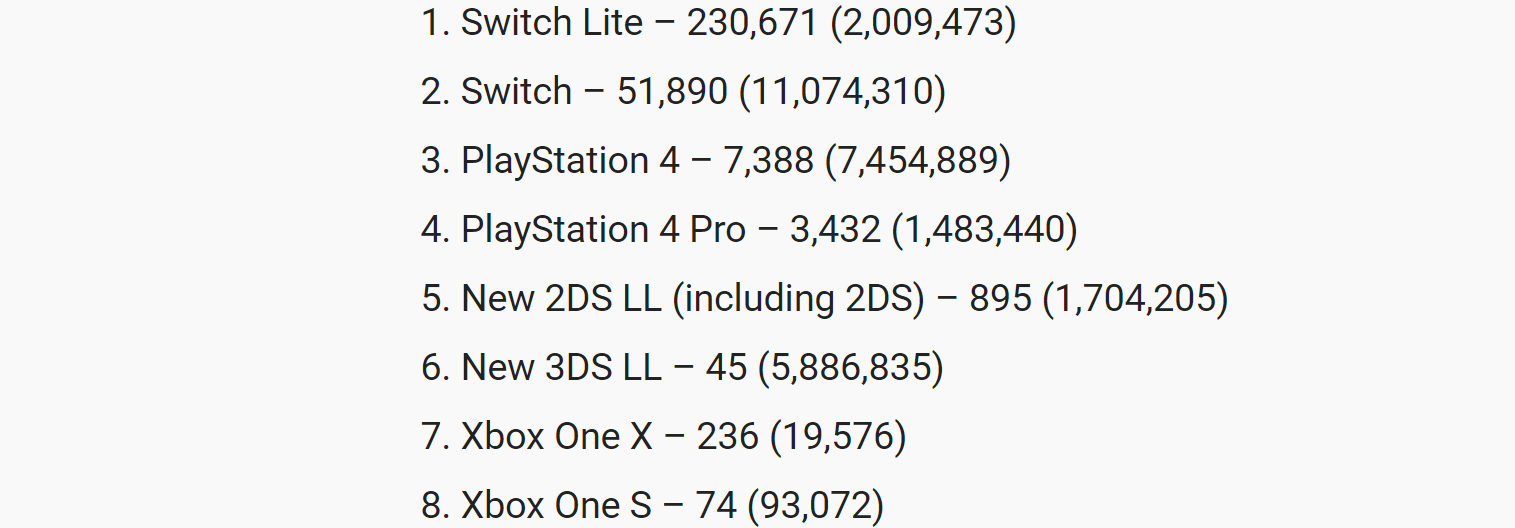Image resolution: width=1515 pixels, height=528 pixels.
Task: Click the New 2DS LL text
Action: (561, 298)
